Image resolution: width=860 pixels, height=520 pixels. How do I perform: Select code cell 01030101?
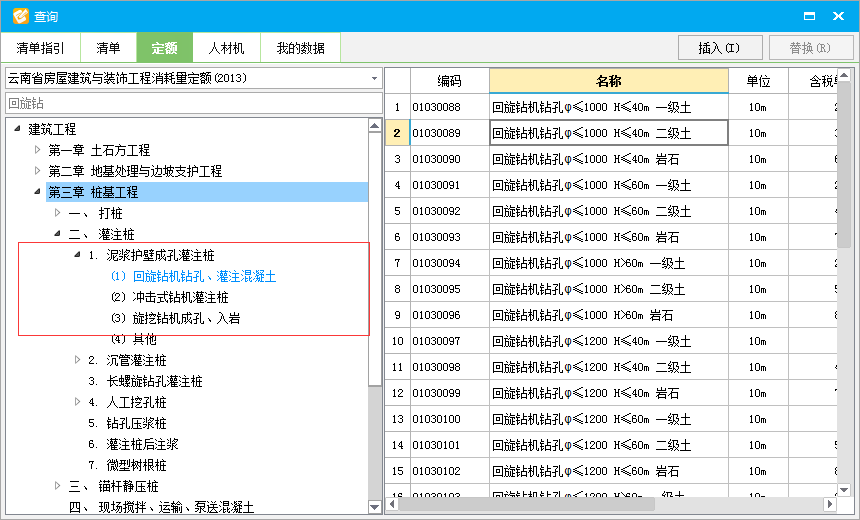450,445
